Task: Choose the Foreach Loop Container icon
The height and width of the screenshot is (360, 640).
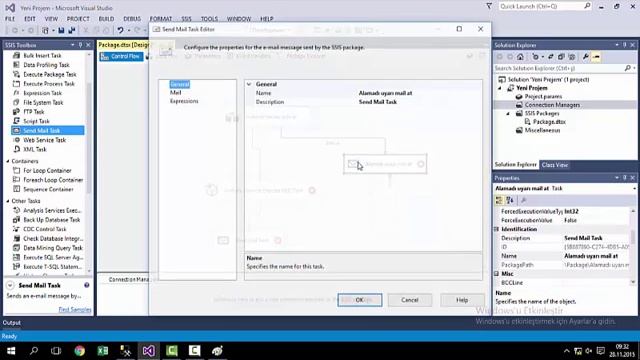Action: (x=16, y=180)
